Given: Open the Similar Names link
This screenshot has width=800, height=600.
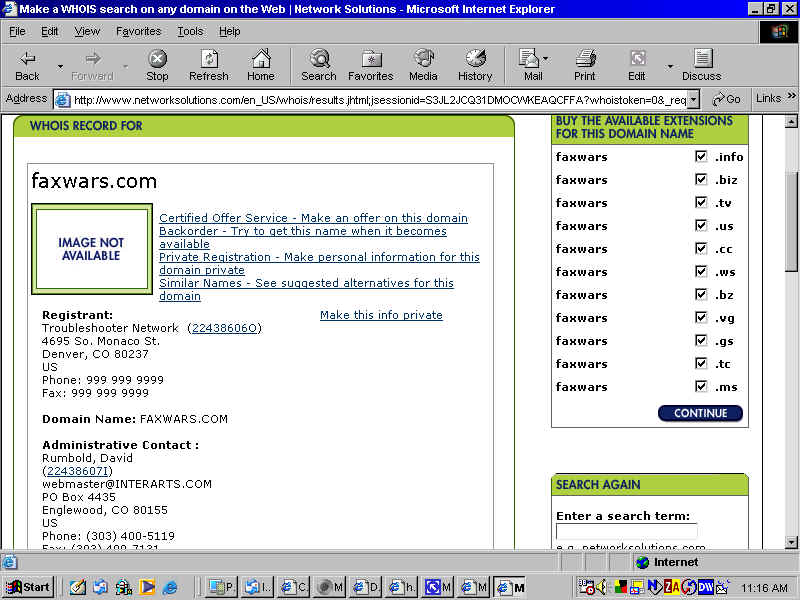Looking at the screenshot, I should click(x=306, y=289).
